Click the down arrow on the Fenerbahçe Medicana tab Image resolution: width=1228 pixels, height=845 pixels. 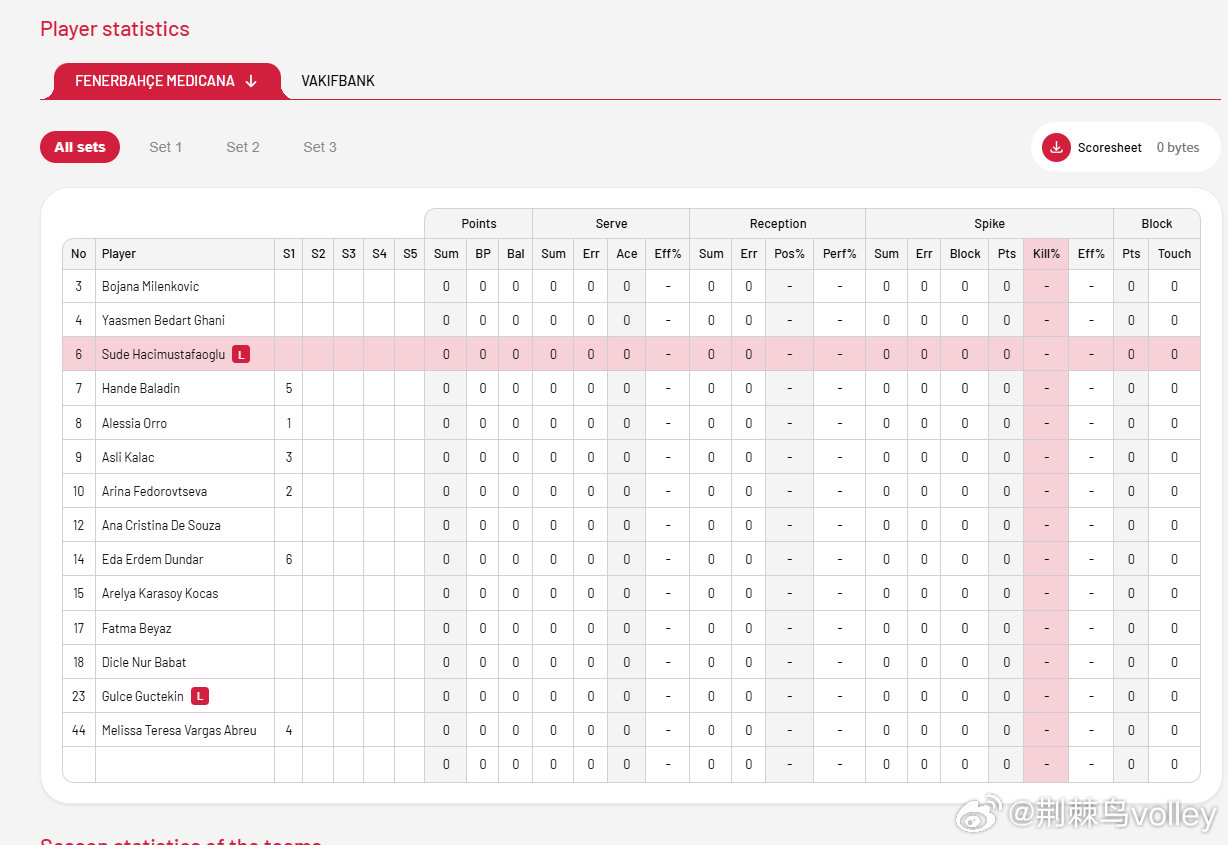251,81
